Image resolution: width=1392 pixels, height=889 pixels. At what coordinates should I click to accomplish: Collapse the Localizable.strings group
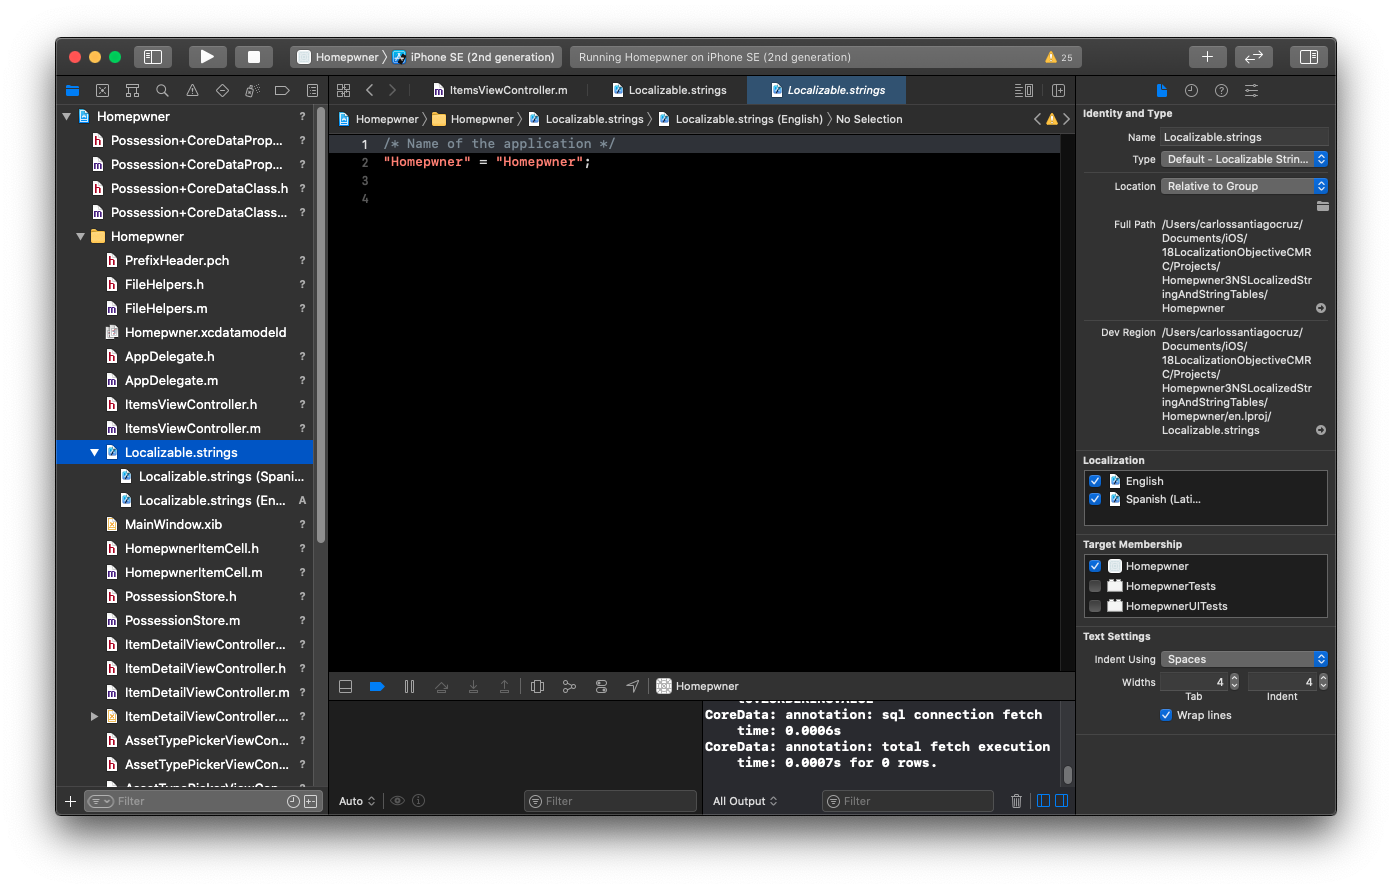pyautogui.click(x=95, y=452)
